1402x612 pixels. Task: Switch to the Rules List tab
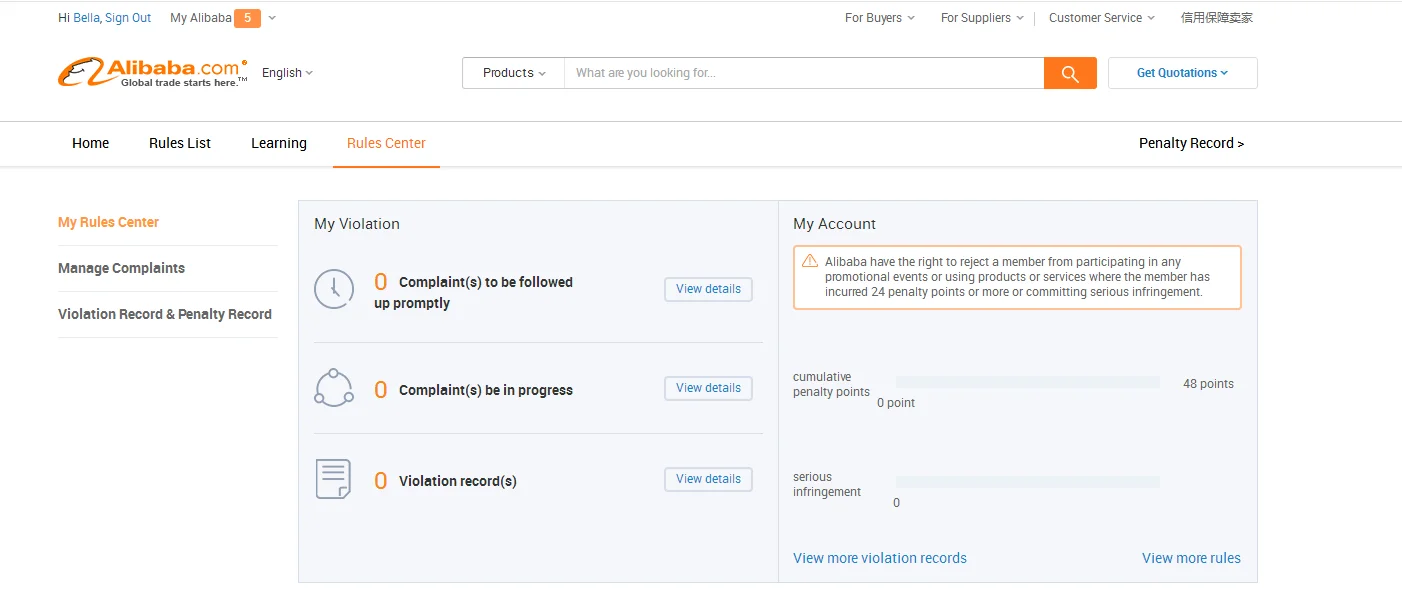click(x=180, y=143)
